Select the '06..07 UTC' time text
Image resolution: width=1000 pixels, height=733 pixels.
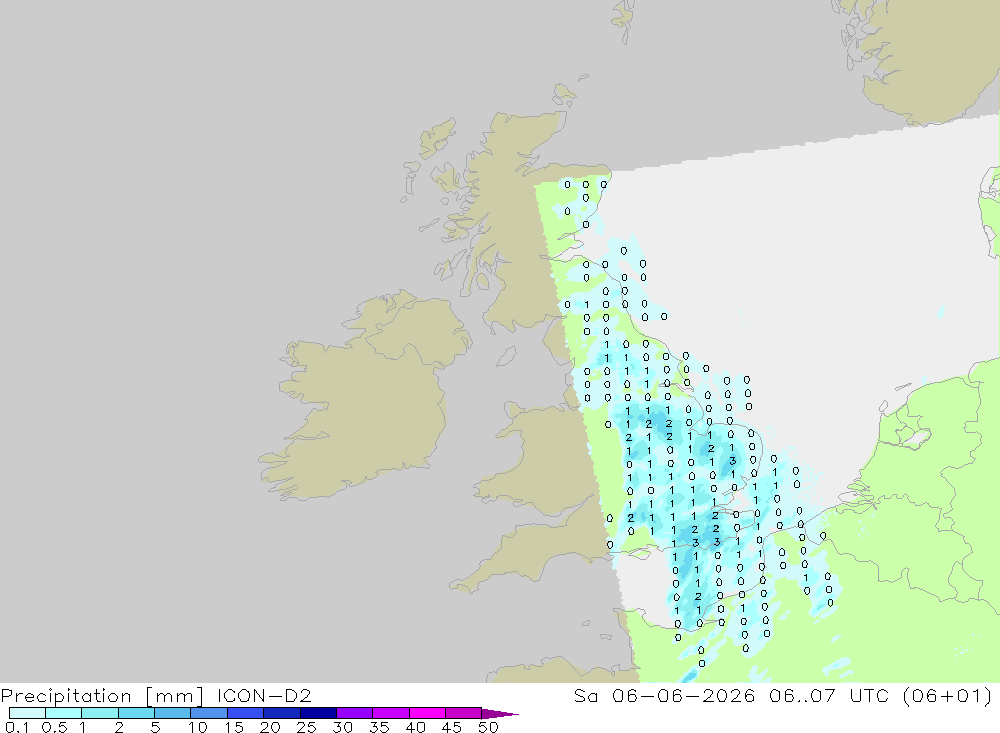[x=829, y=695]
